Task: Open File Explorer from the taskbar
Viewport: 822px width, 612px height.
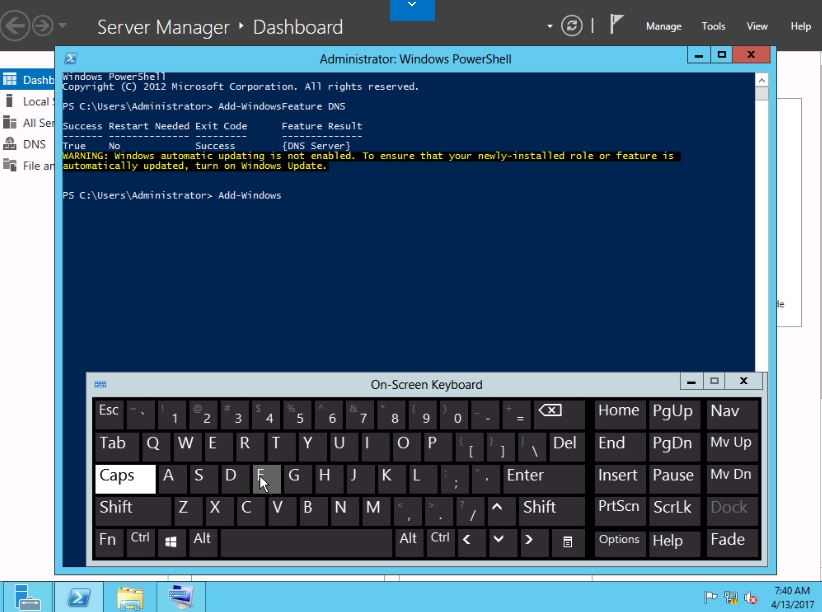Action: pyautogui.click(x=129, y=598)
